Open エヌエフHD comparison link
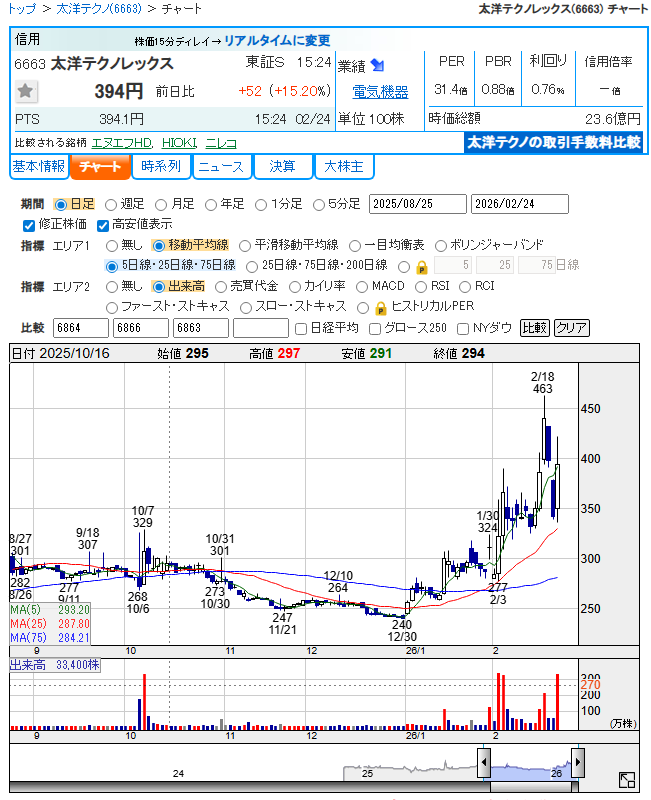The width and height of the screenshot is (651, 800). pos(122,143)
